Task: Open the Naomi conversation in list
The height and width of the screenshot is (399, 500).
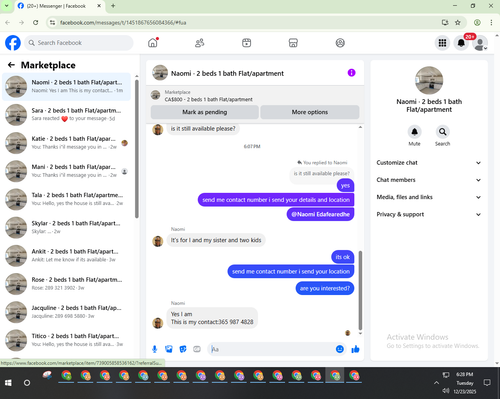Action: click(66, 86)
